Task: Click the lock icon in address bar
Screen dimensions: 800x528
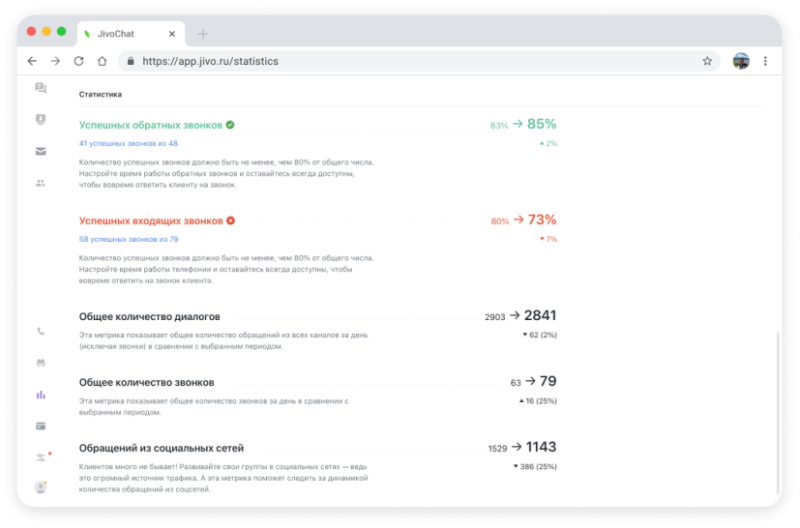Action: tap(131, 61)
